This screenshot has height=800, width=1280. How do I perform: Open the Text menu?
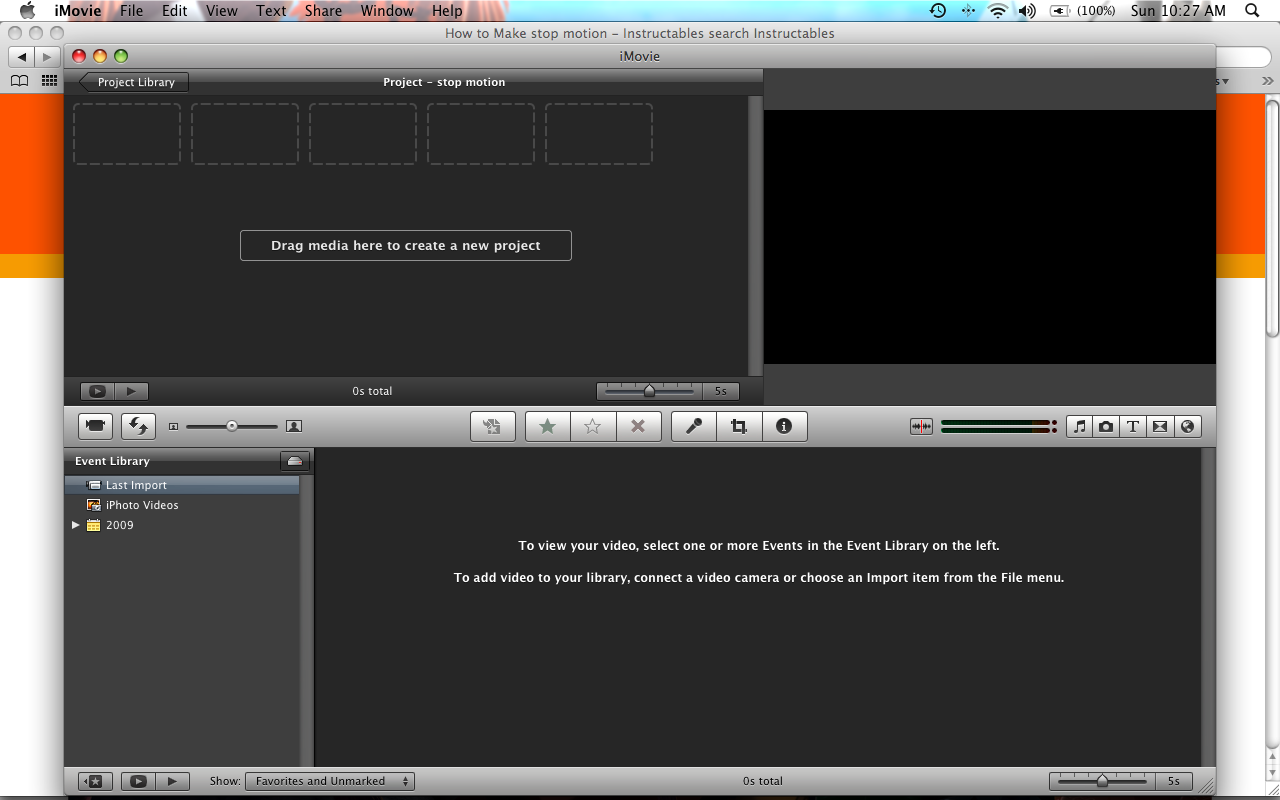(271, 11)
